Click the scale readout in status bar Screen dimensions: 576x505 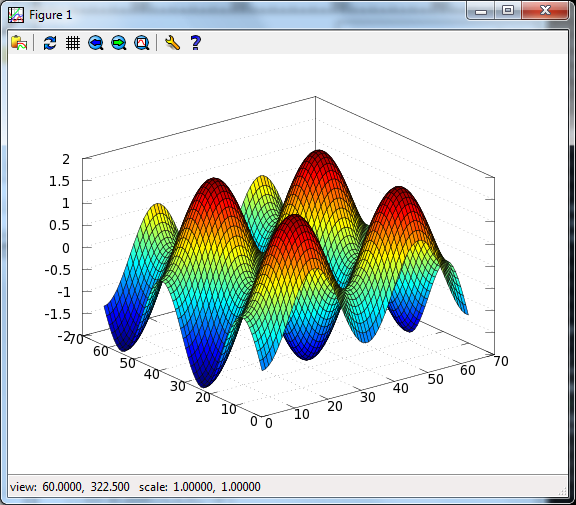(x=200, y=487)
